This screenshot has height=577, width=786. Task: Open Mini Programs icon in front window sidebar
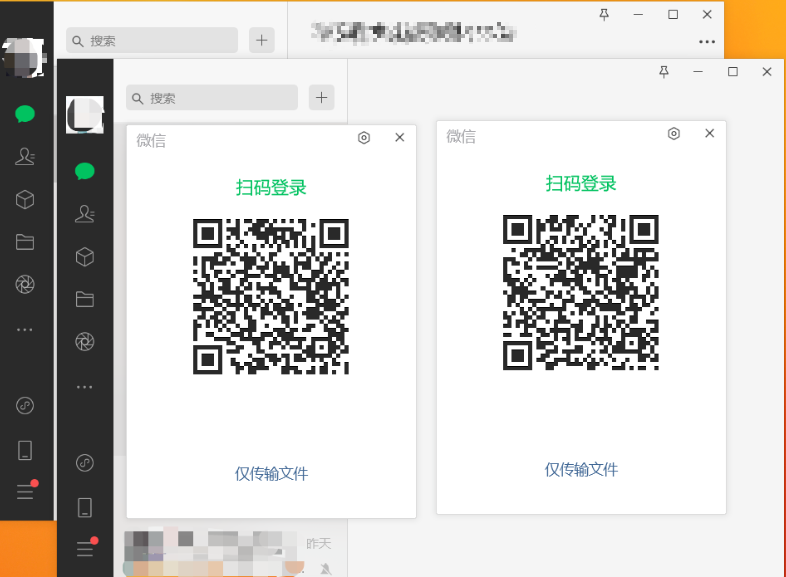(85, 462)
